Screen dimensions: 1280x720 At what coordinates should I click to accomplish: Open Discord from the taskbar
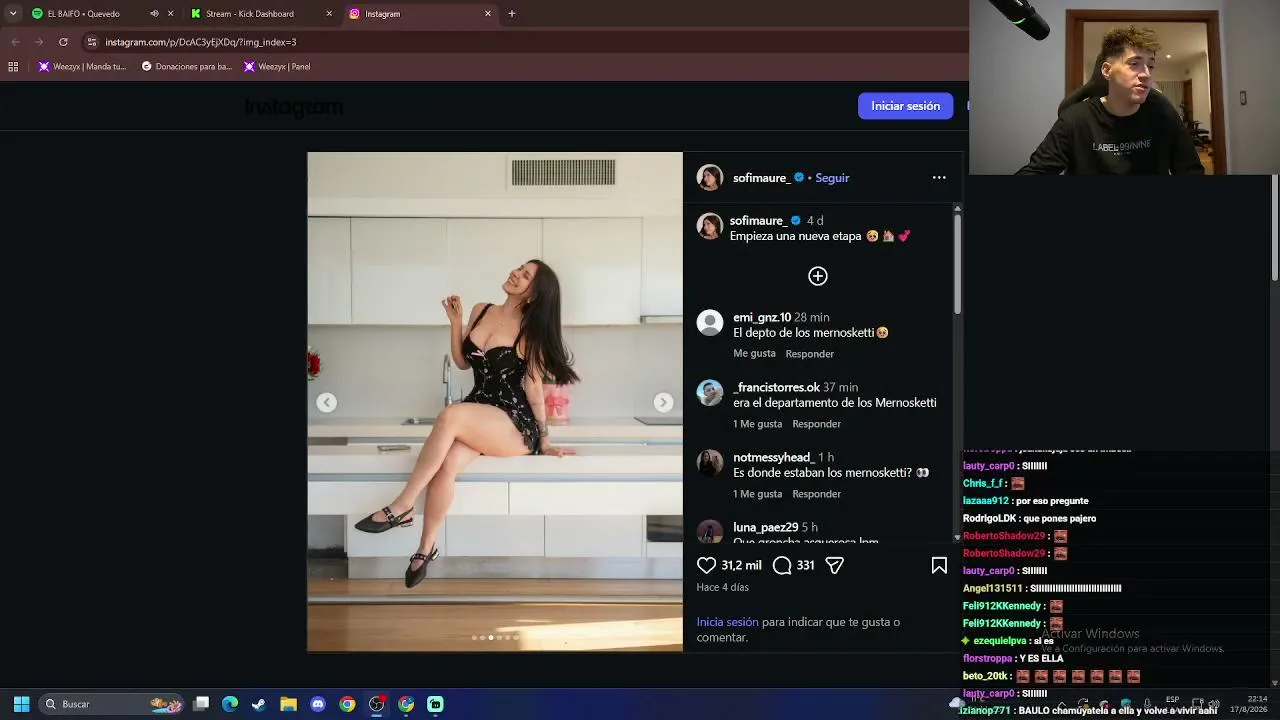click(x=318, y=704)
